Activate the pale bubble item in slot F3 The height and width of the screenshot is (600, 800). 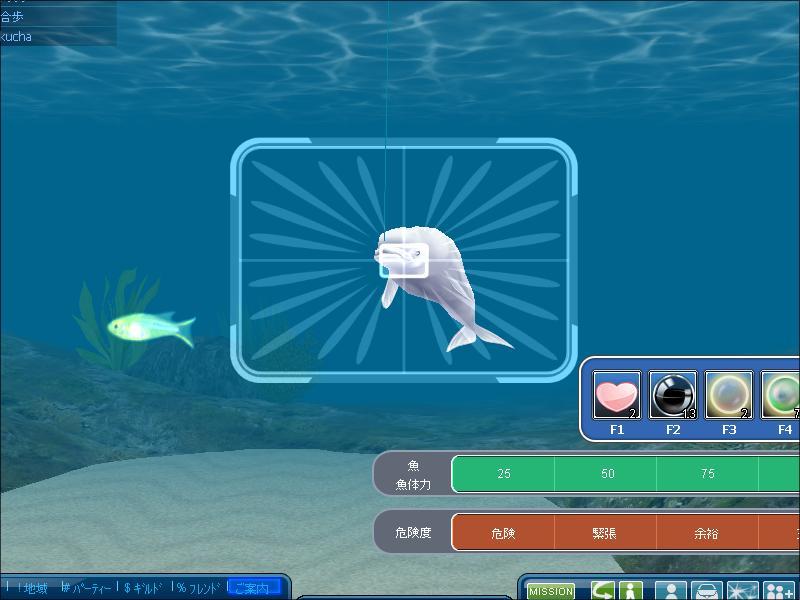point(728,396)
